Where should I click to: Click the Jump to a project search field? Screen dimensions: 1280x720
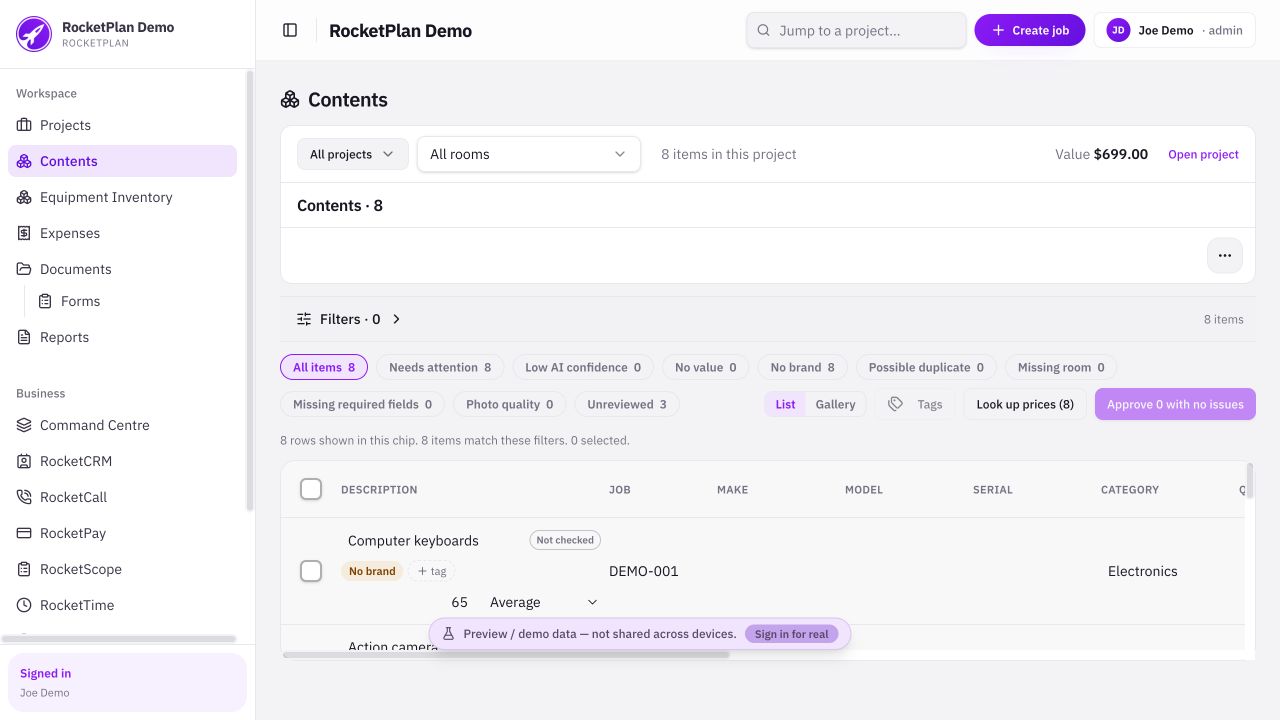[856, 30]
